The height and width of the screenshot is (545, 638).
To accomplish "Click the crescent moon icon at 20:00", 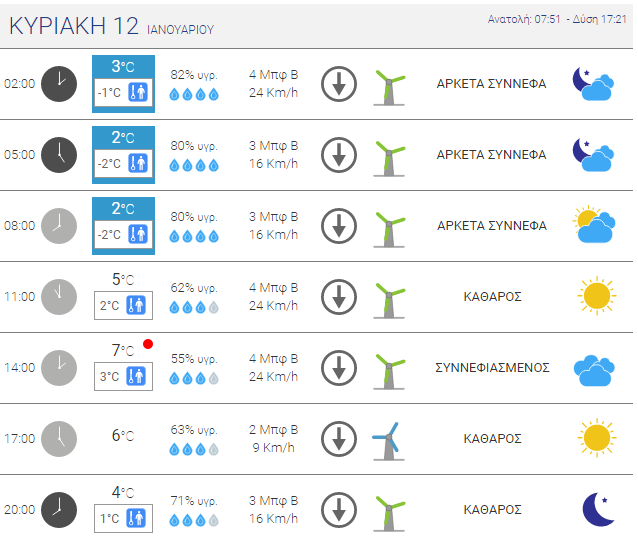I will pos(597,509).
